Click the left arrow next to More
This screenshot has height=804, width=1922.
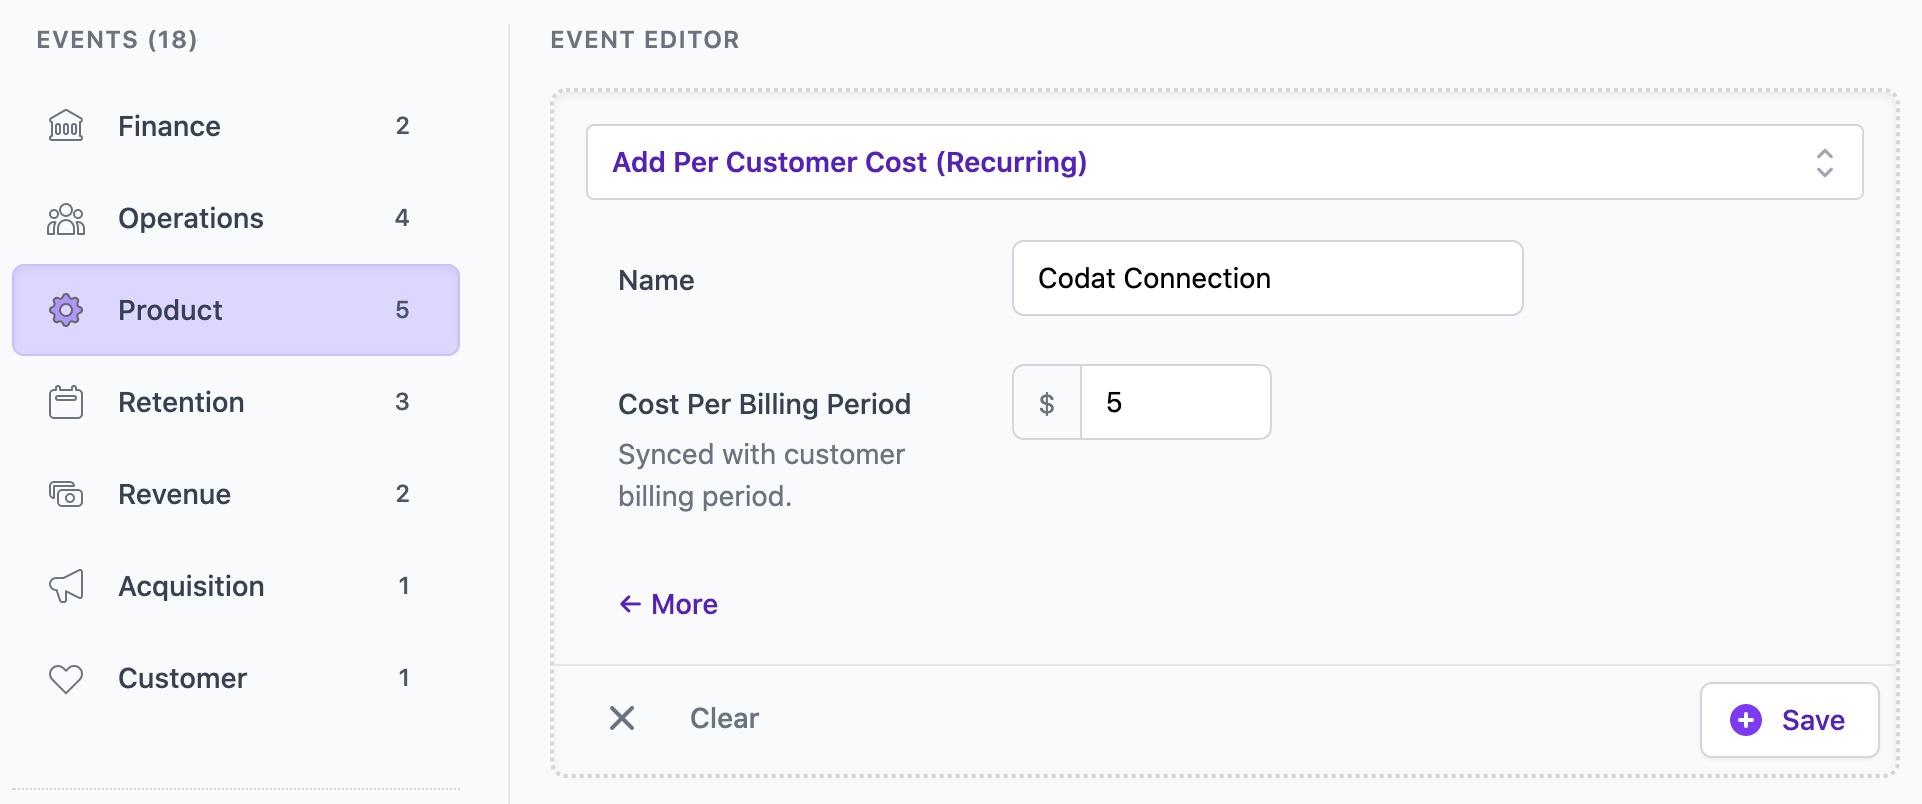click(x=630, y=604)
